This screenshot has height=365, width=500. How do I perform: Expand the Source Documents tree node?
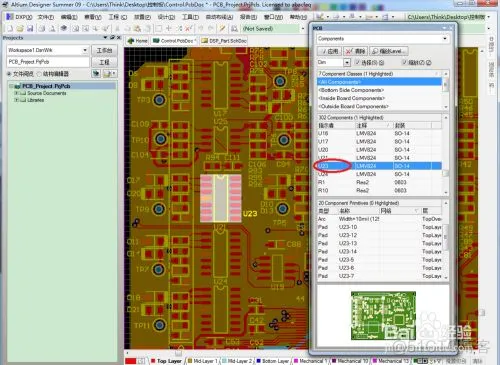tap(16, 93)
